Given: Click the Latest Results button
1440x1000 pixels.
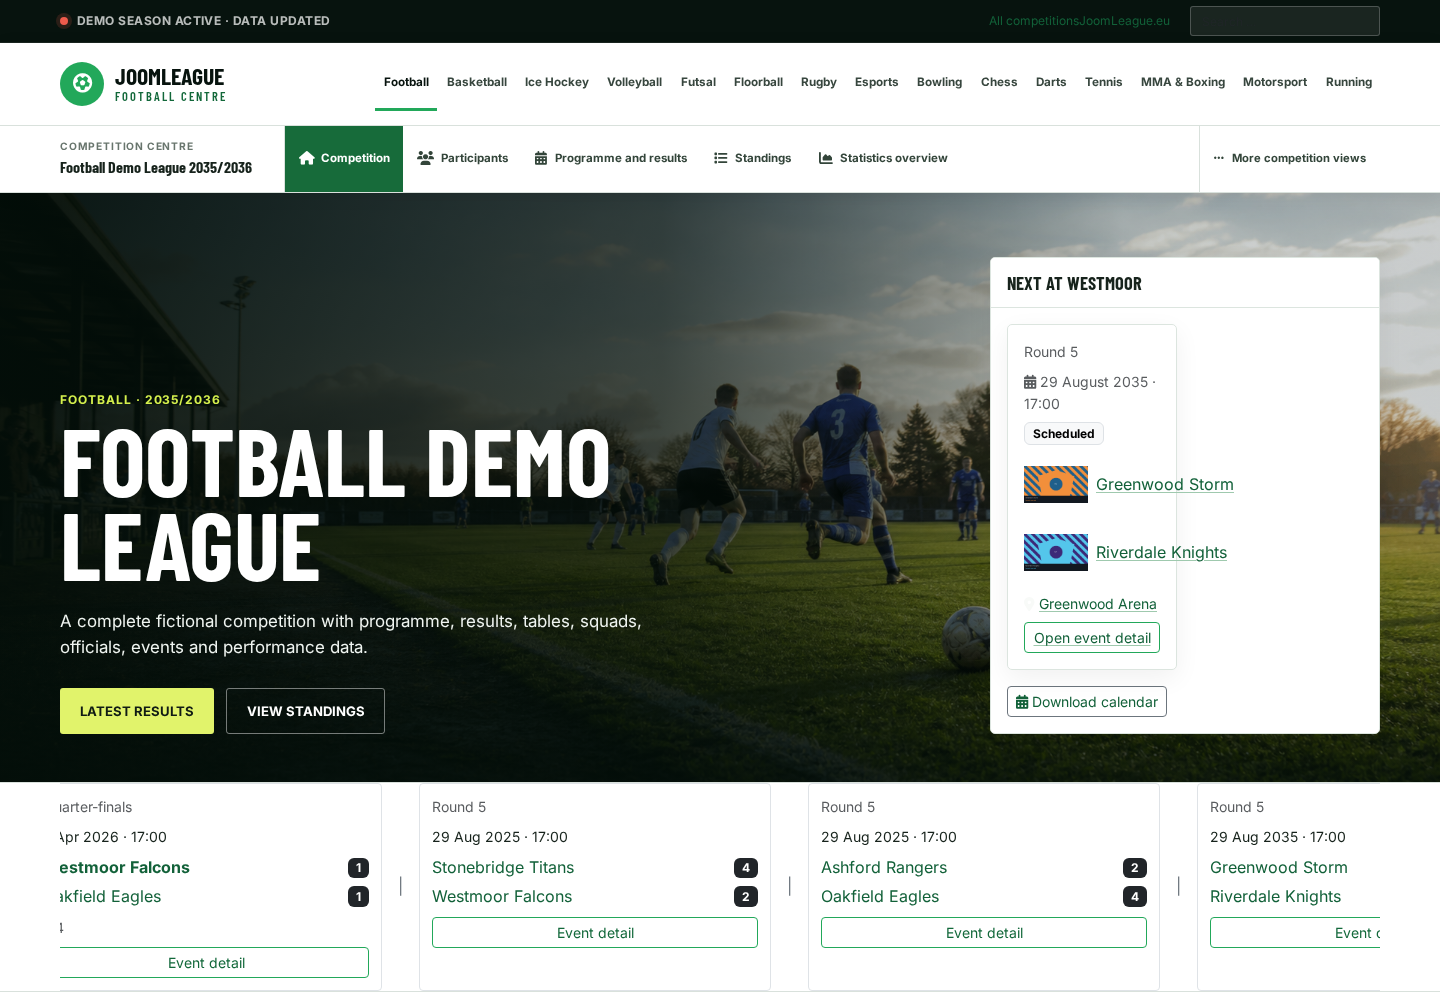Looking at the screenshot, I should click(x=137, y=711).
